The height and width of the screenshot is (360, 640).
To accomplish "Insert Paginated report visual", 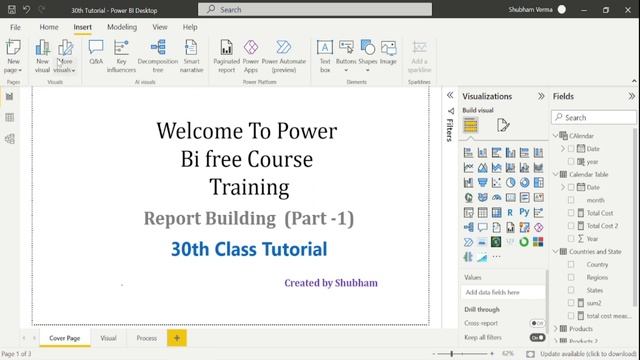I will (227, 56).
